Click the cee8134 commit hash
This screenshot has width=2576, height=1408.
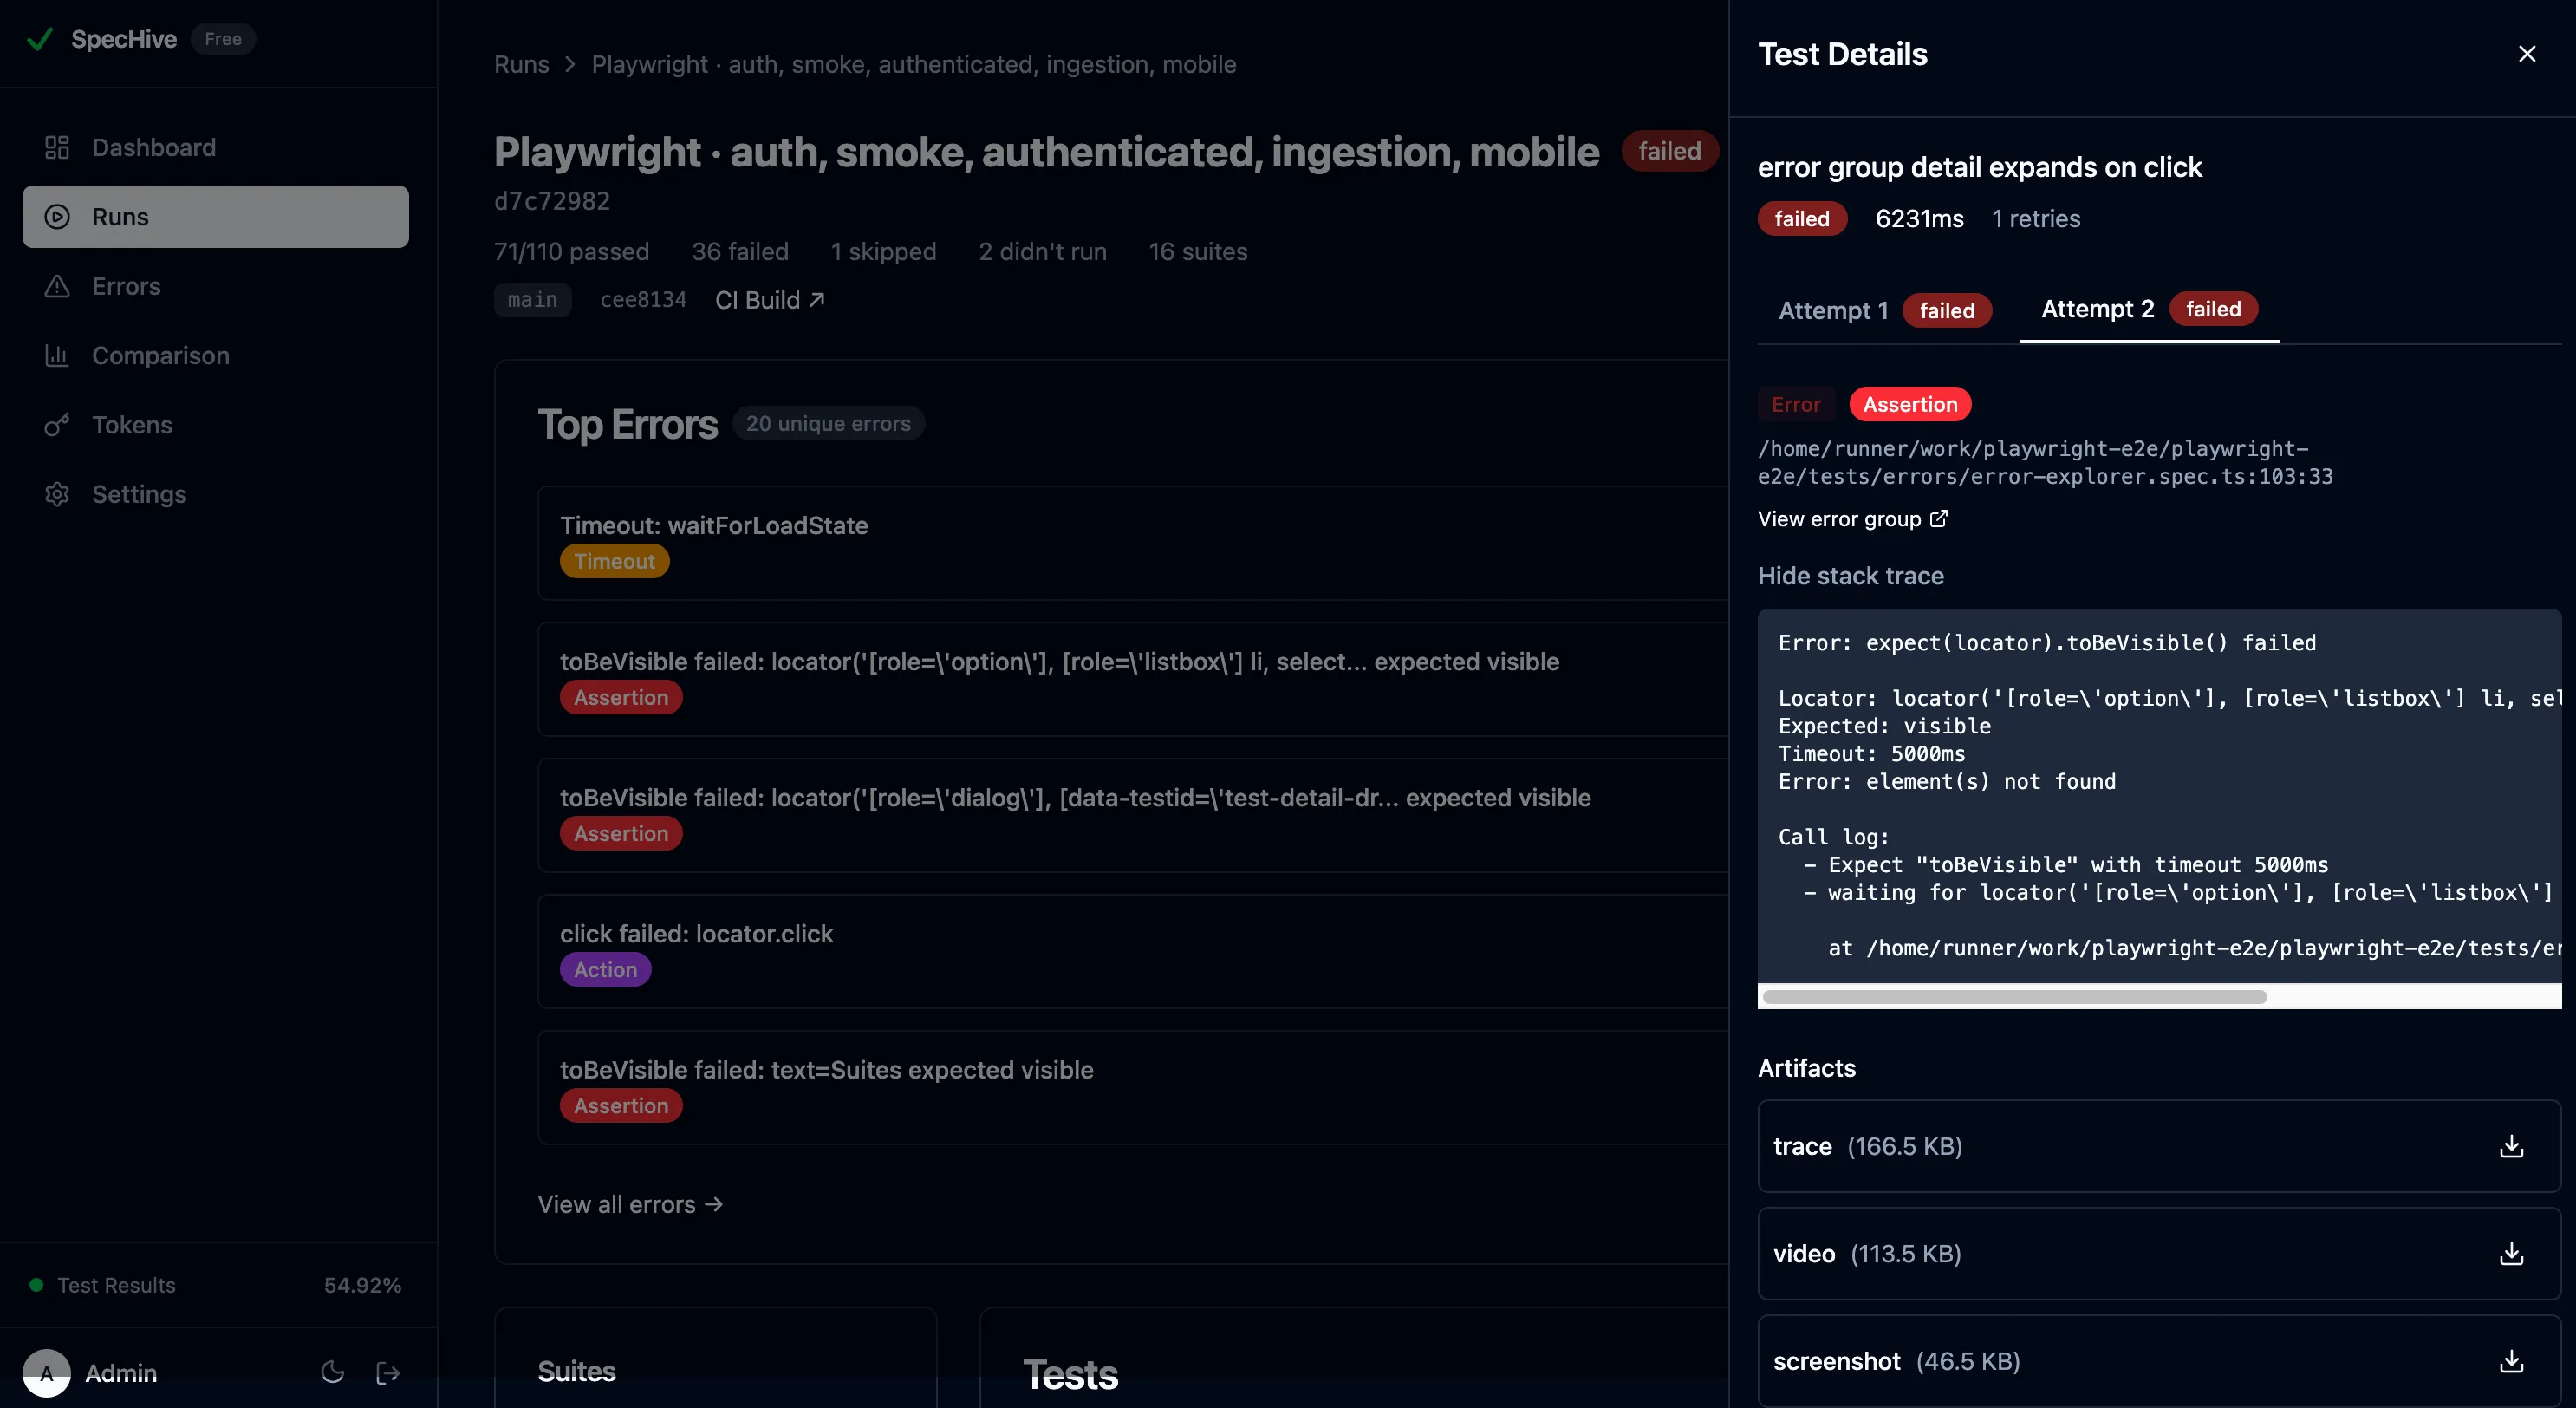643,299
